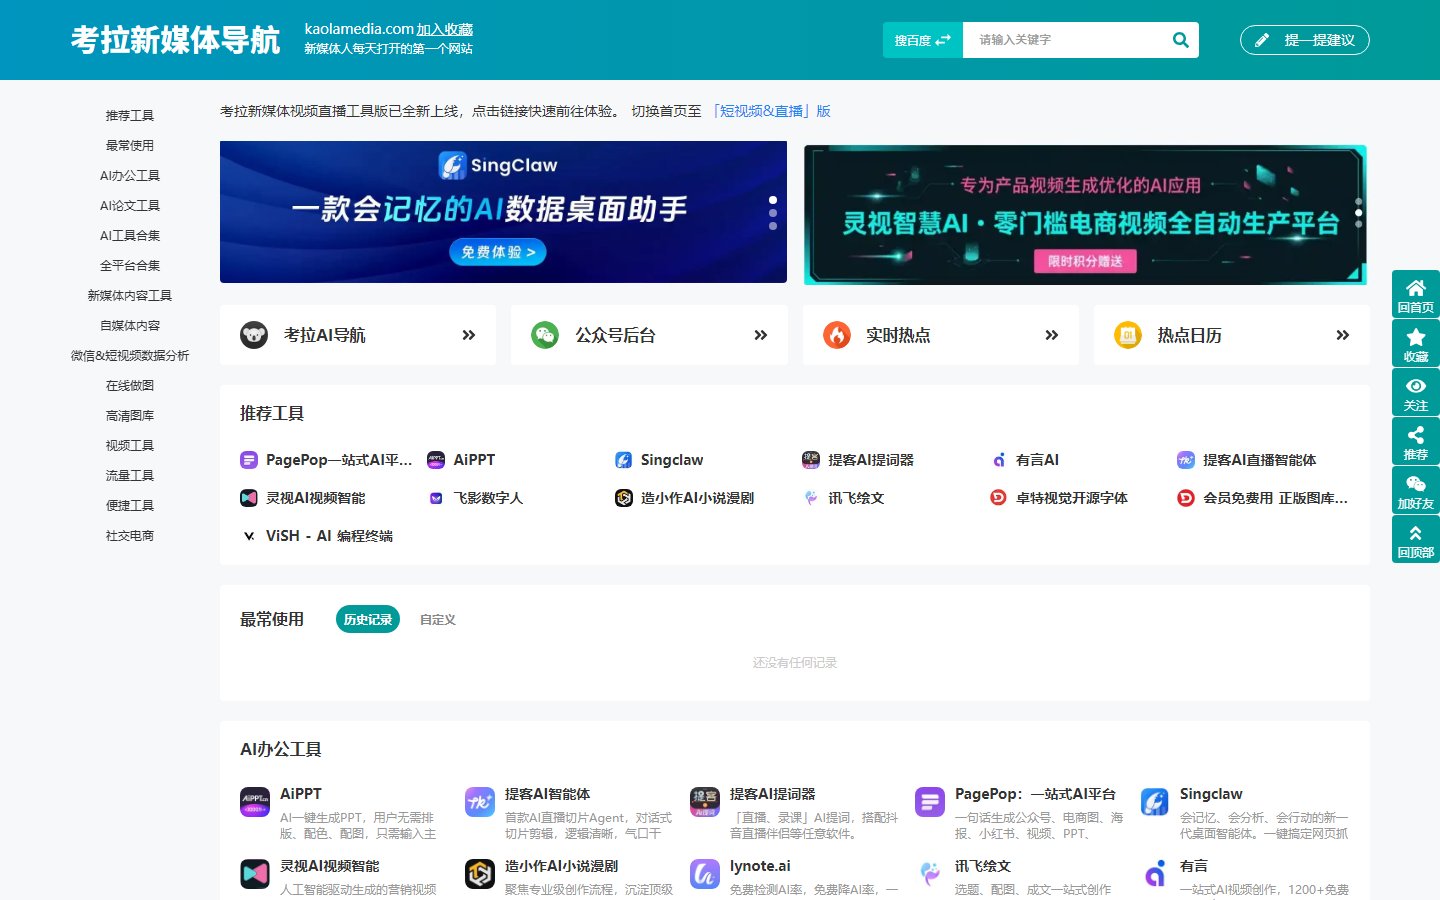1440x900 pixels.
Task: Click the 考拉新媒体导航 site logo
Action: [x=175, y=40]
